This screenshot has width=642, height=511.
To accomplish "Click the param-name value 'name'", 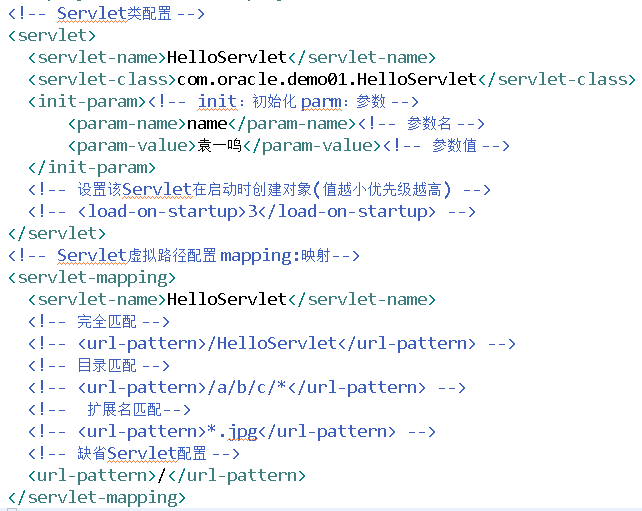I will (x=207, y=123).
